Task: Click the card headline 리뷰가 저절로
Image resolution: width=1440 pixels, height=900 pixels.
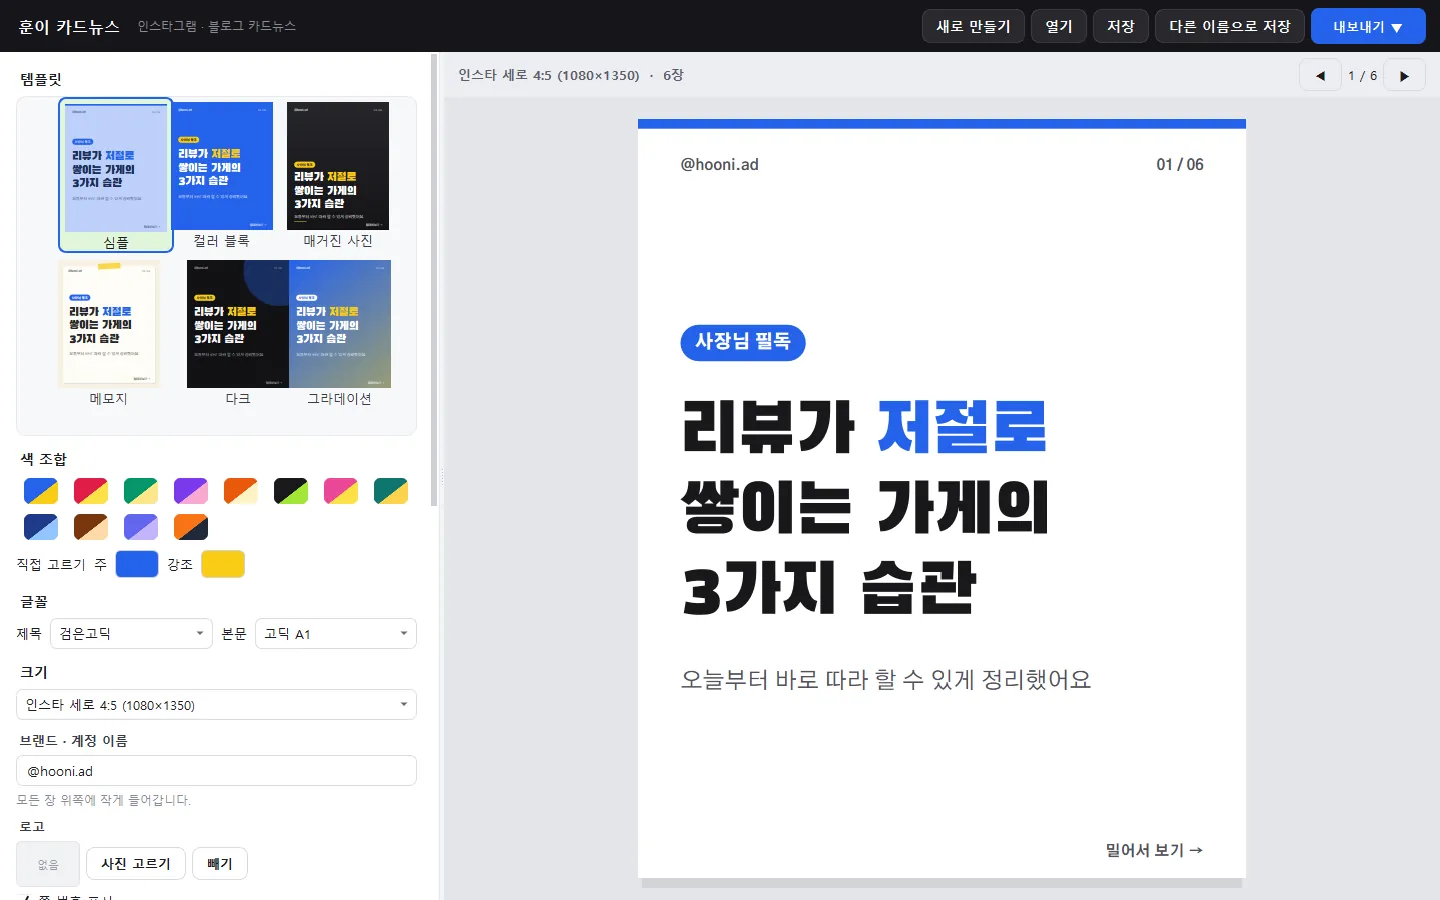Action: pos(864,427)
